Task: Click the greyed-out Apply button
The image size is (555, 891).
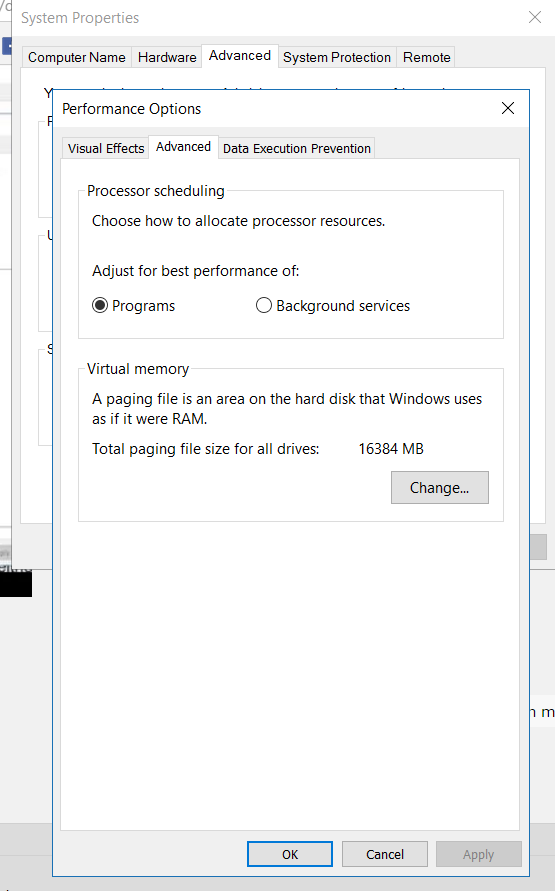Action: coord(478,854)
